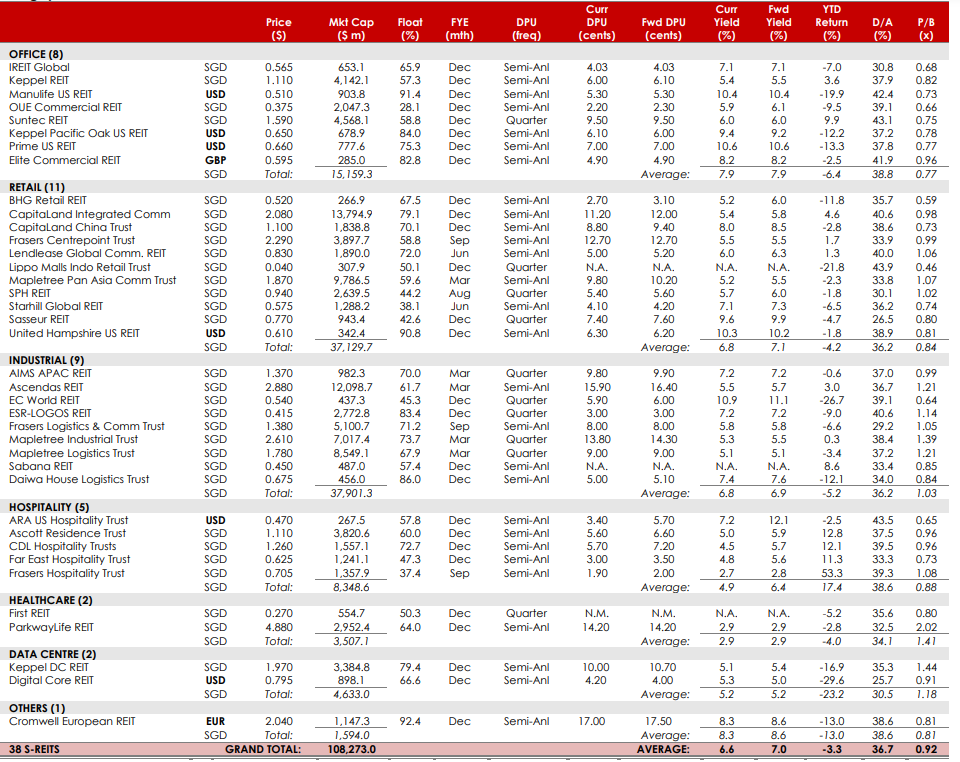
Task: Select 'Lendlease Global Comm. REIT' text
Action: 87,253
